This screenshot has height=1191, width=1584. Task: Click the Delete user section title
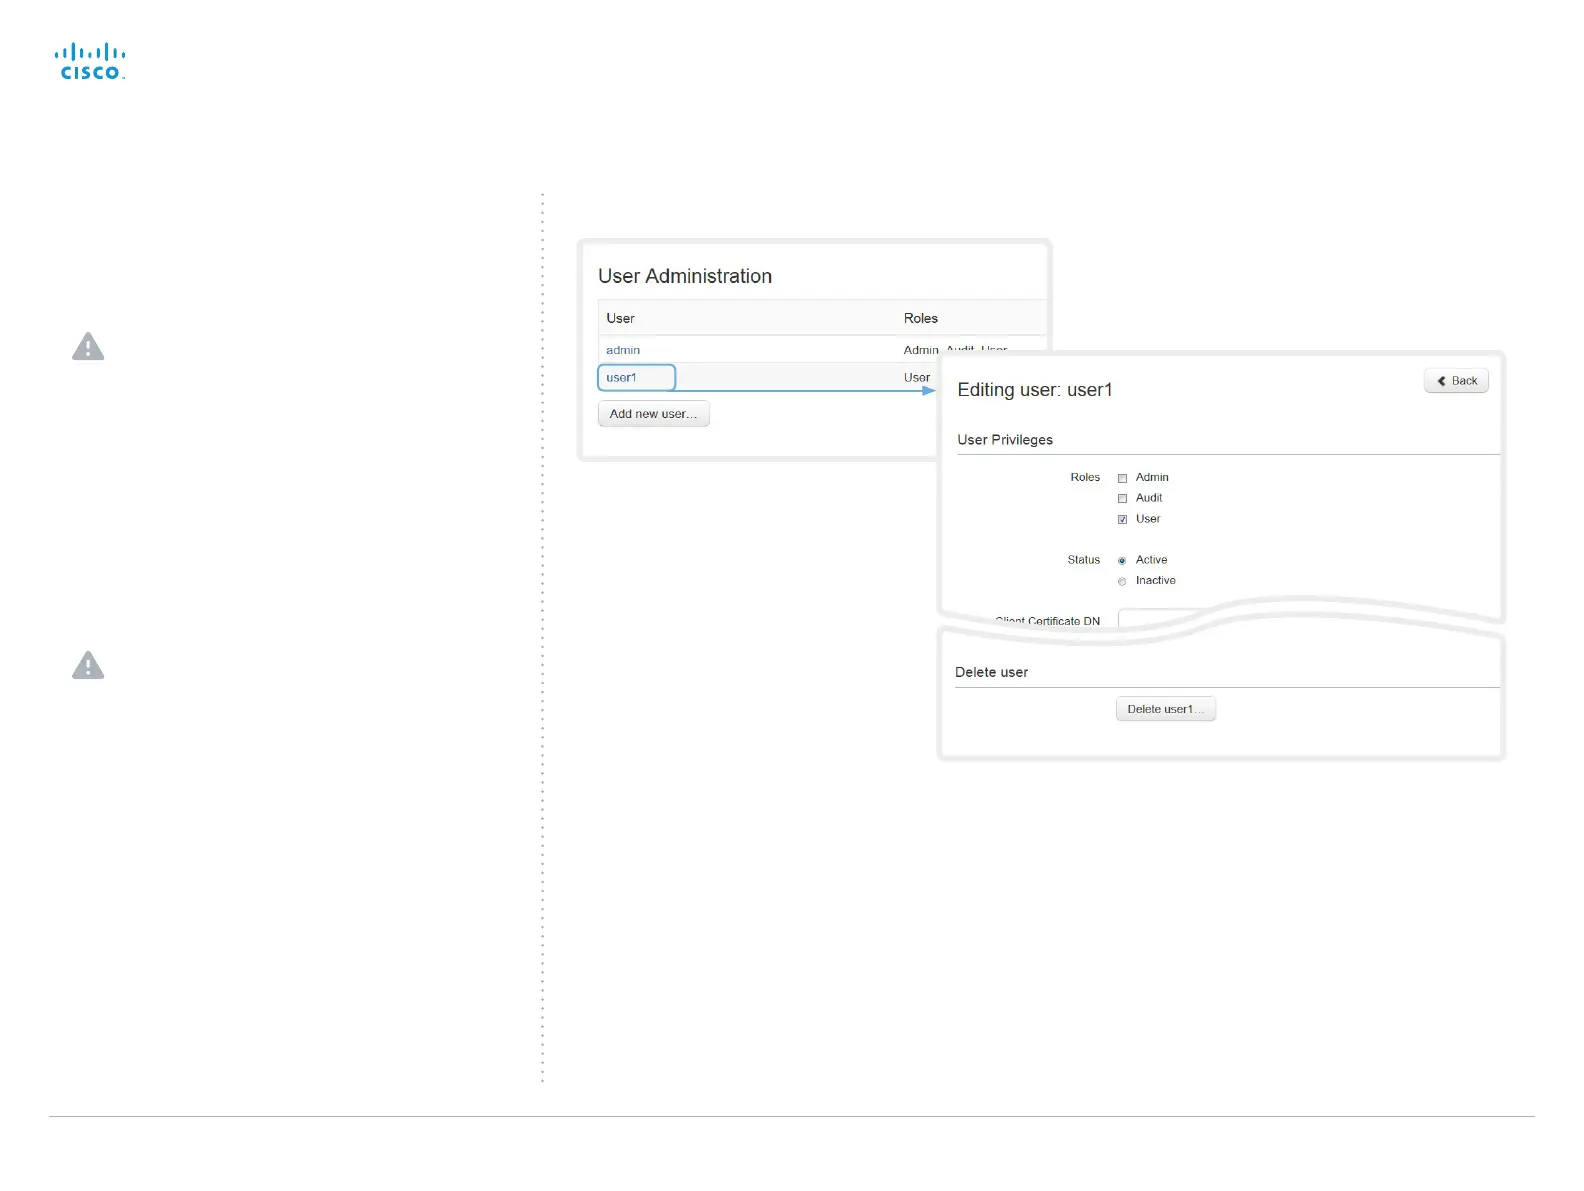point(991,672)
